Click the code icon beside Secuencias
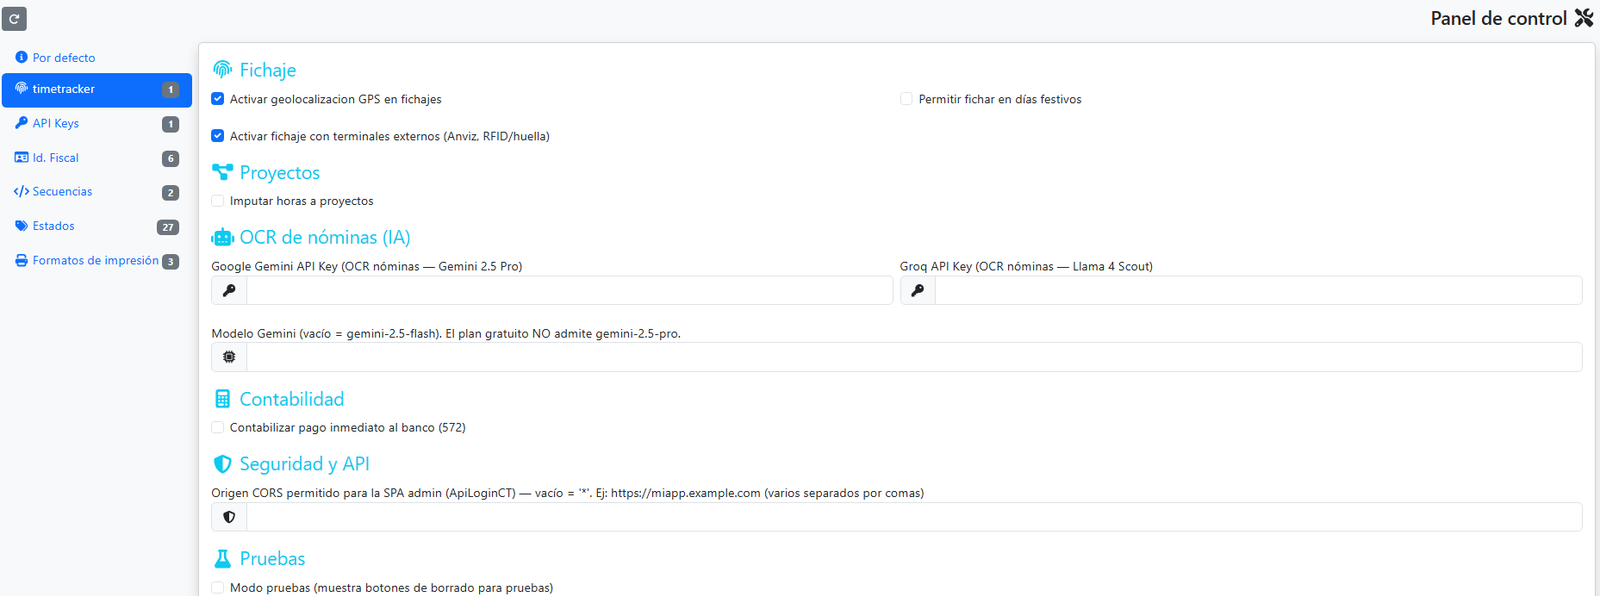This screenshot has width=1600, height=596. tap(21, 191)
